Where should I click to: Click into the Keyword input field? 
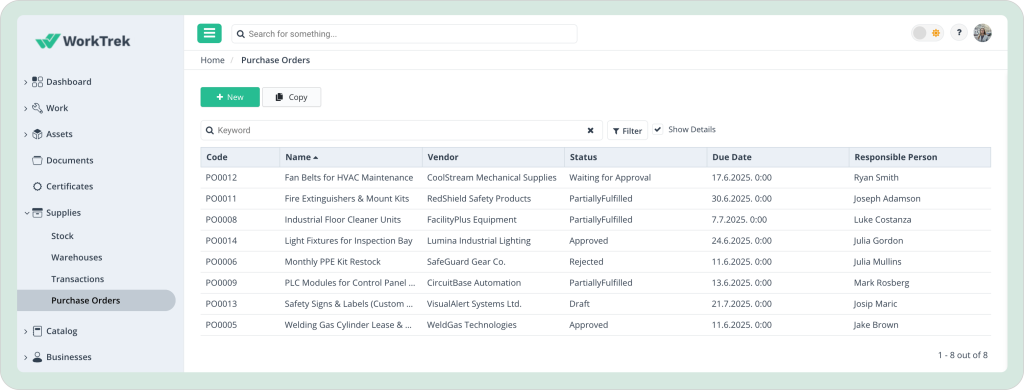tap(402, 131)
